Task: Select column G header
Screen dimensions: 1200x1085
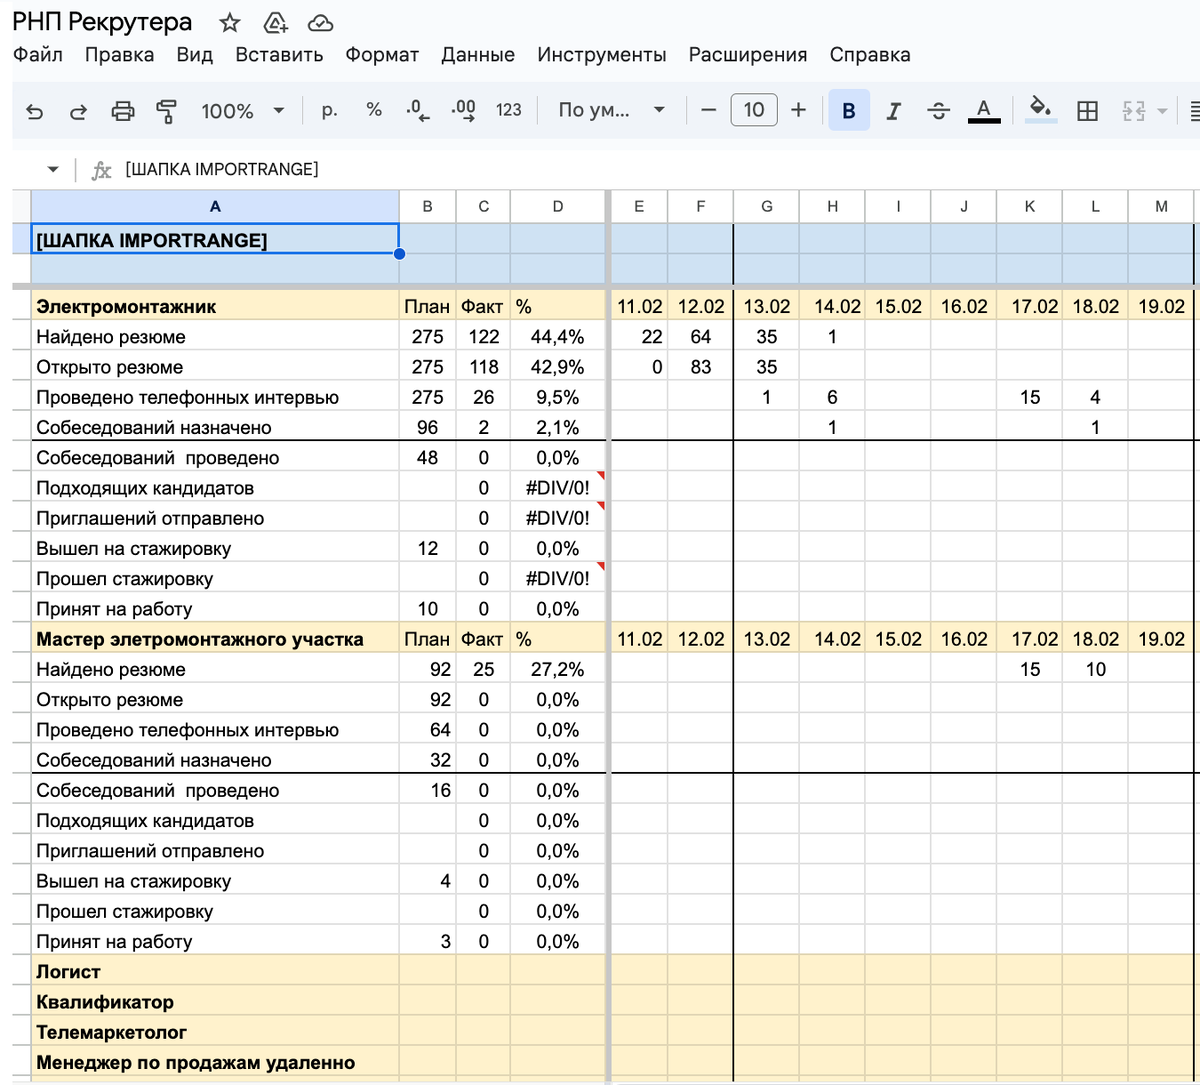Action: [x=767, y=206]
